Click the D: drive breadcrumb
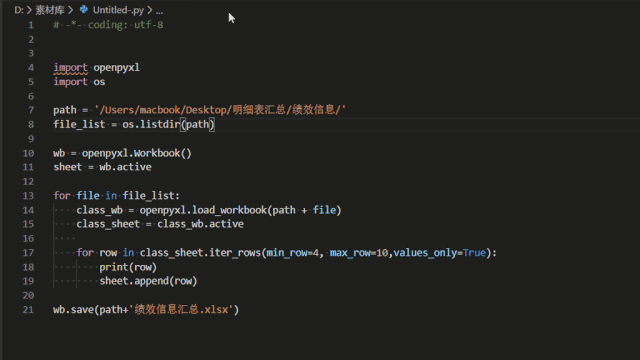The image size is (640, 360). pyautogui.click(x=19, y=10)
